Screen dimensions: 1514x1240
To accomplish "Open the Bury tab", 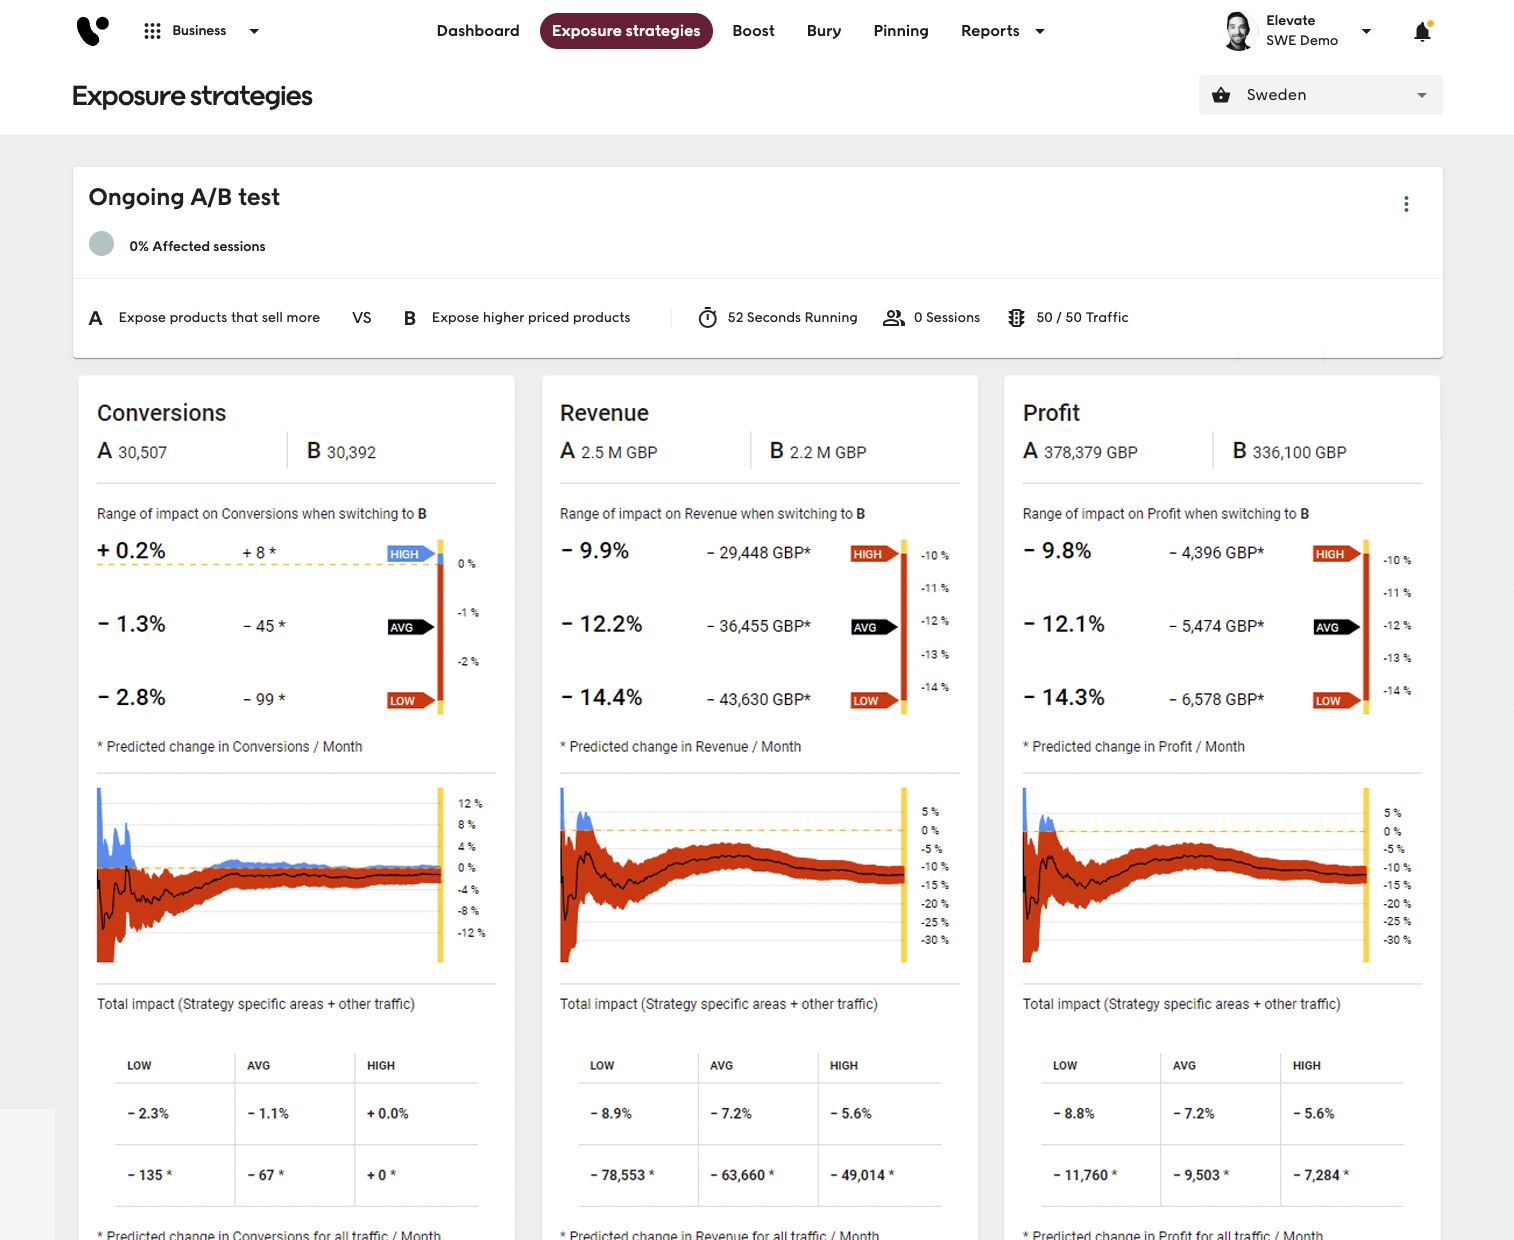I will pyautogui.click(x=824, y=31).
